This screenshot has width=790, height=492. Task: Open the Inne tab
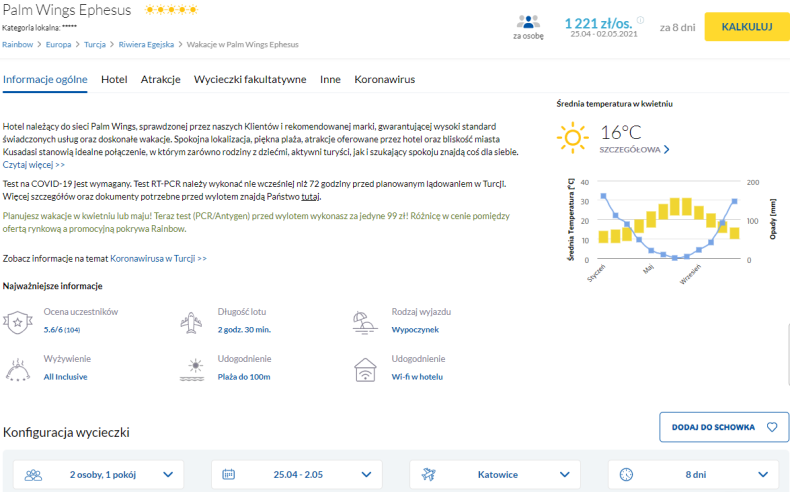click(330, 79)
